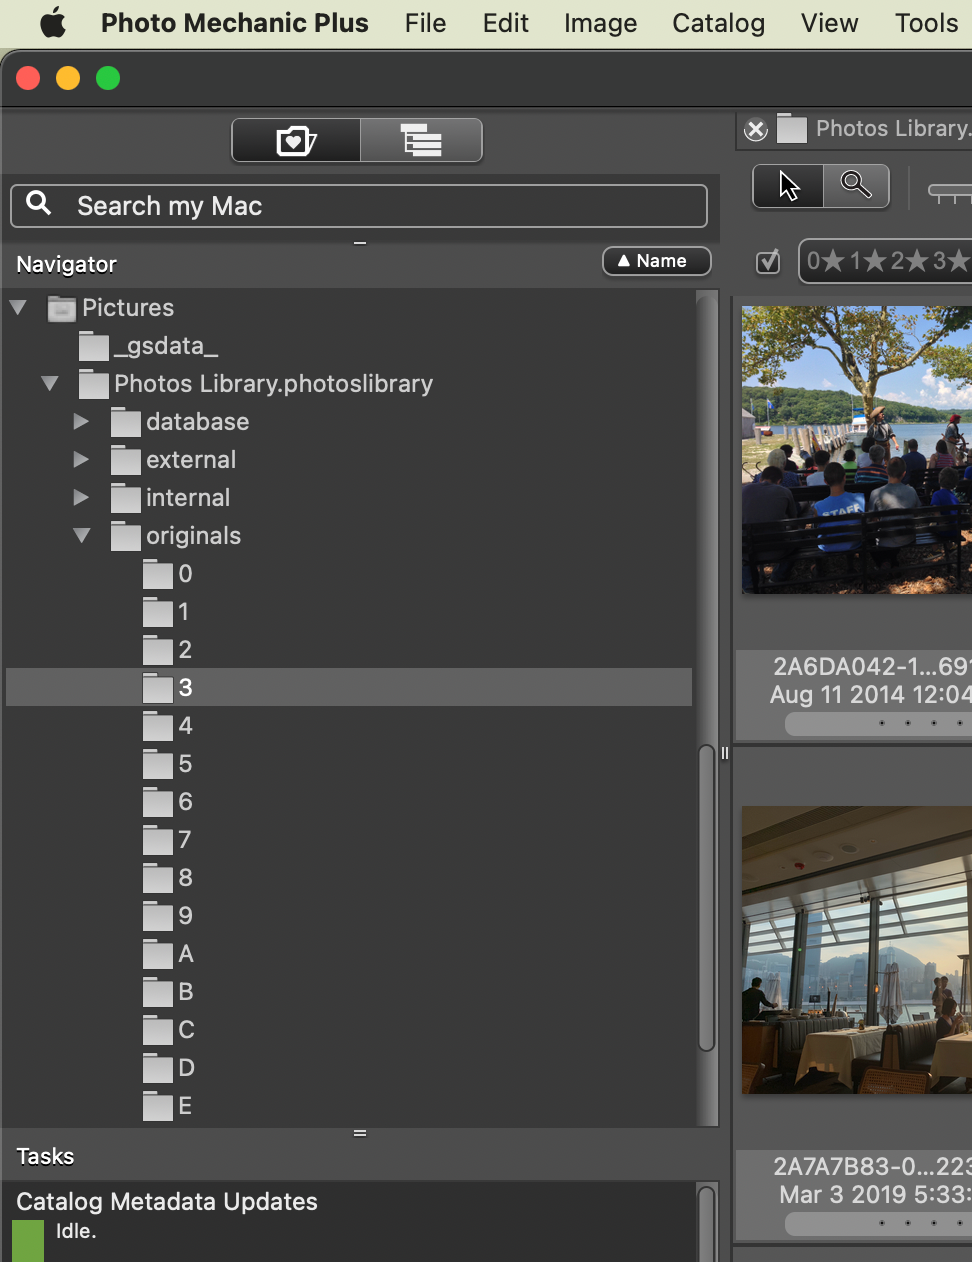This screenshot has width=972, height=1262.
Task: Open the View menu
Action: click(829, 23)
